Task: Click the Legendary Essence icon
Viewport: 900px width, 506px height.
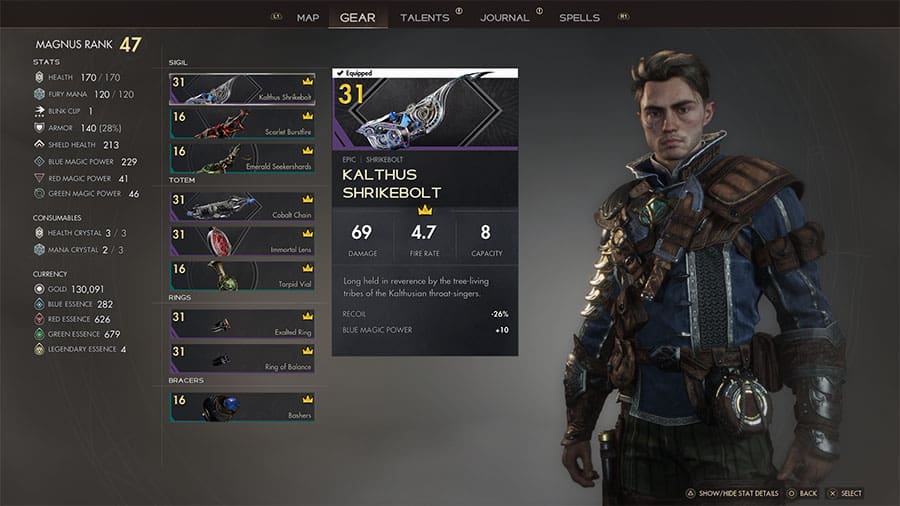Action: tap(39, 349)
